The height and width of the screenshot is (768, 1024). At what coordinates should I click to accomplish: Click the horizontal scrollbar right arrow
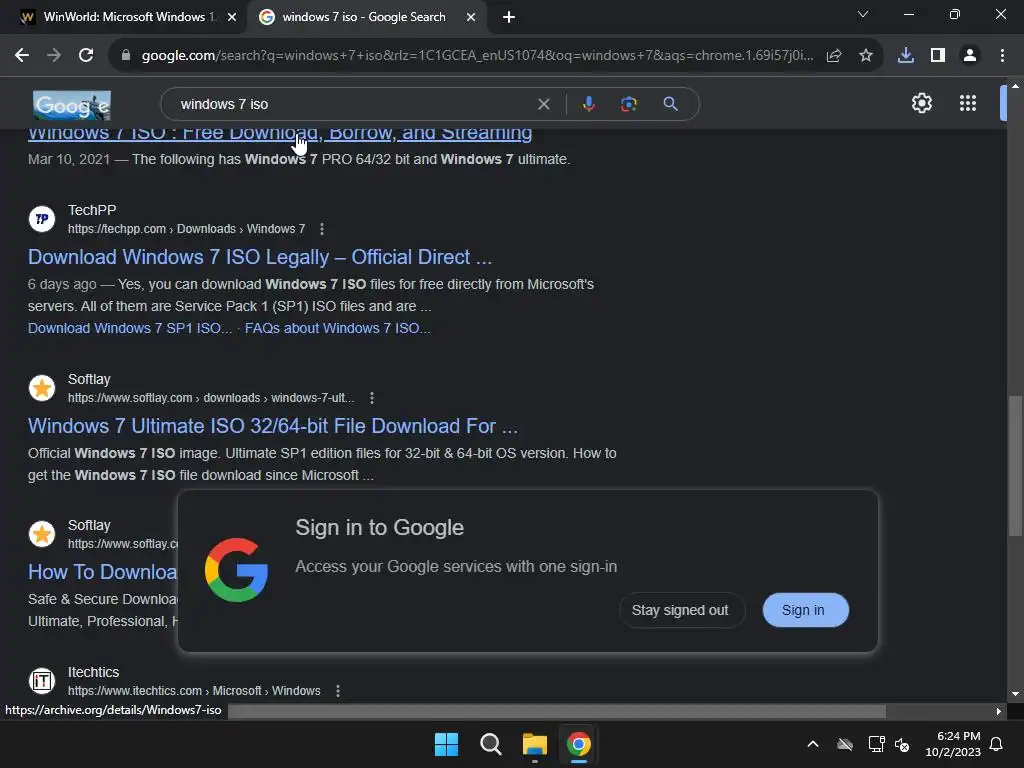(x=999, y=711)
